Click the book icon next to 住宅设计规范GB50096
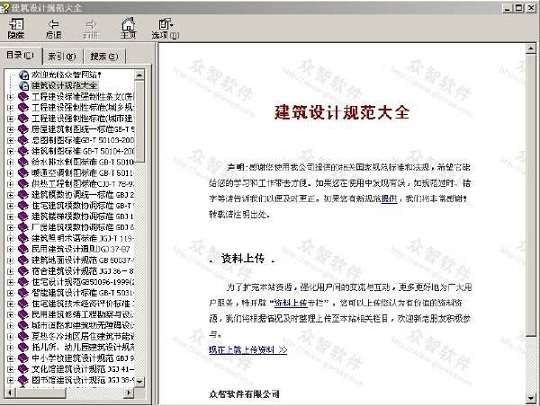This screenshot has width=540, height=406. (x=23, y=282)
